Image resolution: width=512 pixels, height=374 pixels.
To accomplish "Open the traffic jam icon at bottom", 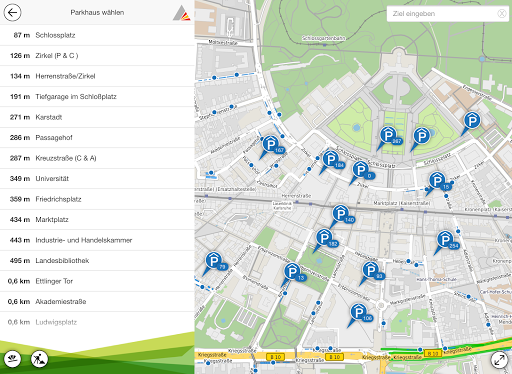I will point(12,359).
